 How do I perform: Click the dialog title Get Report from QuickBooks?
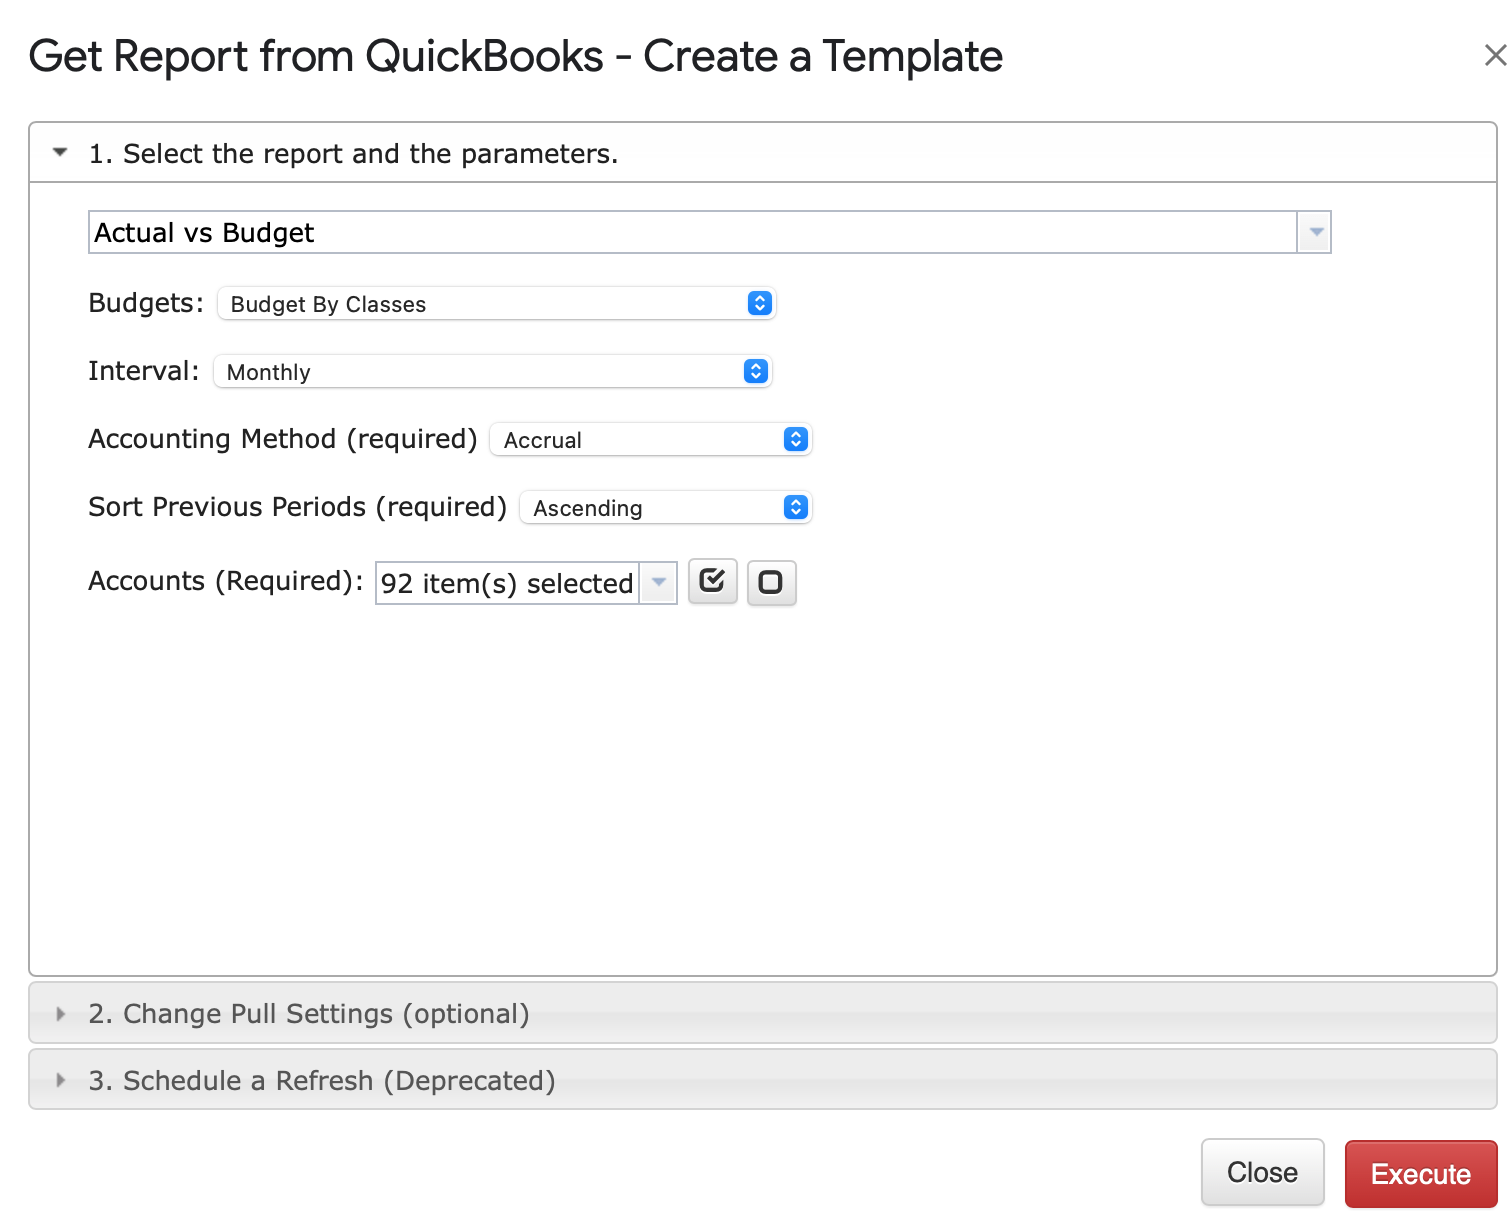[x=516, y=56]
